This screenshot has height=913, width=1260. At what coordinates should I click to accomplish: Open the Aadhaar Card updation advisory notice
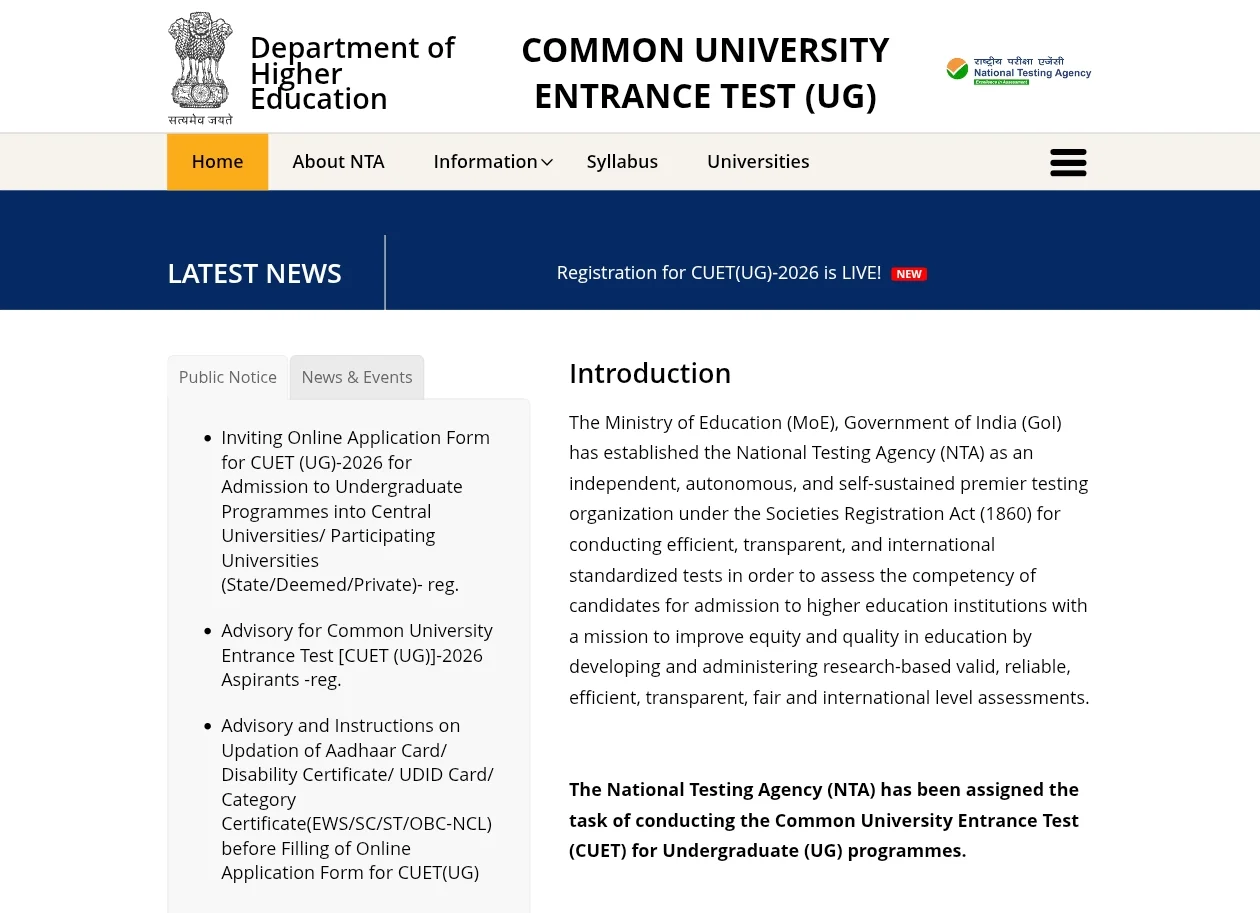(x=356, y=799)
